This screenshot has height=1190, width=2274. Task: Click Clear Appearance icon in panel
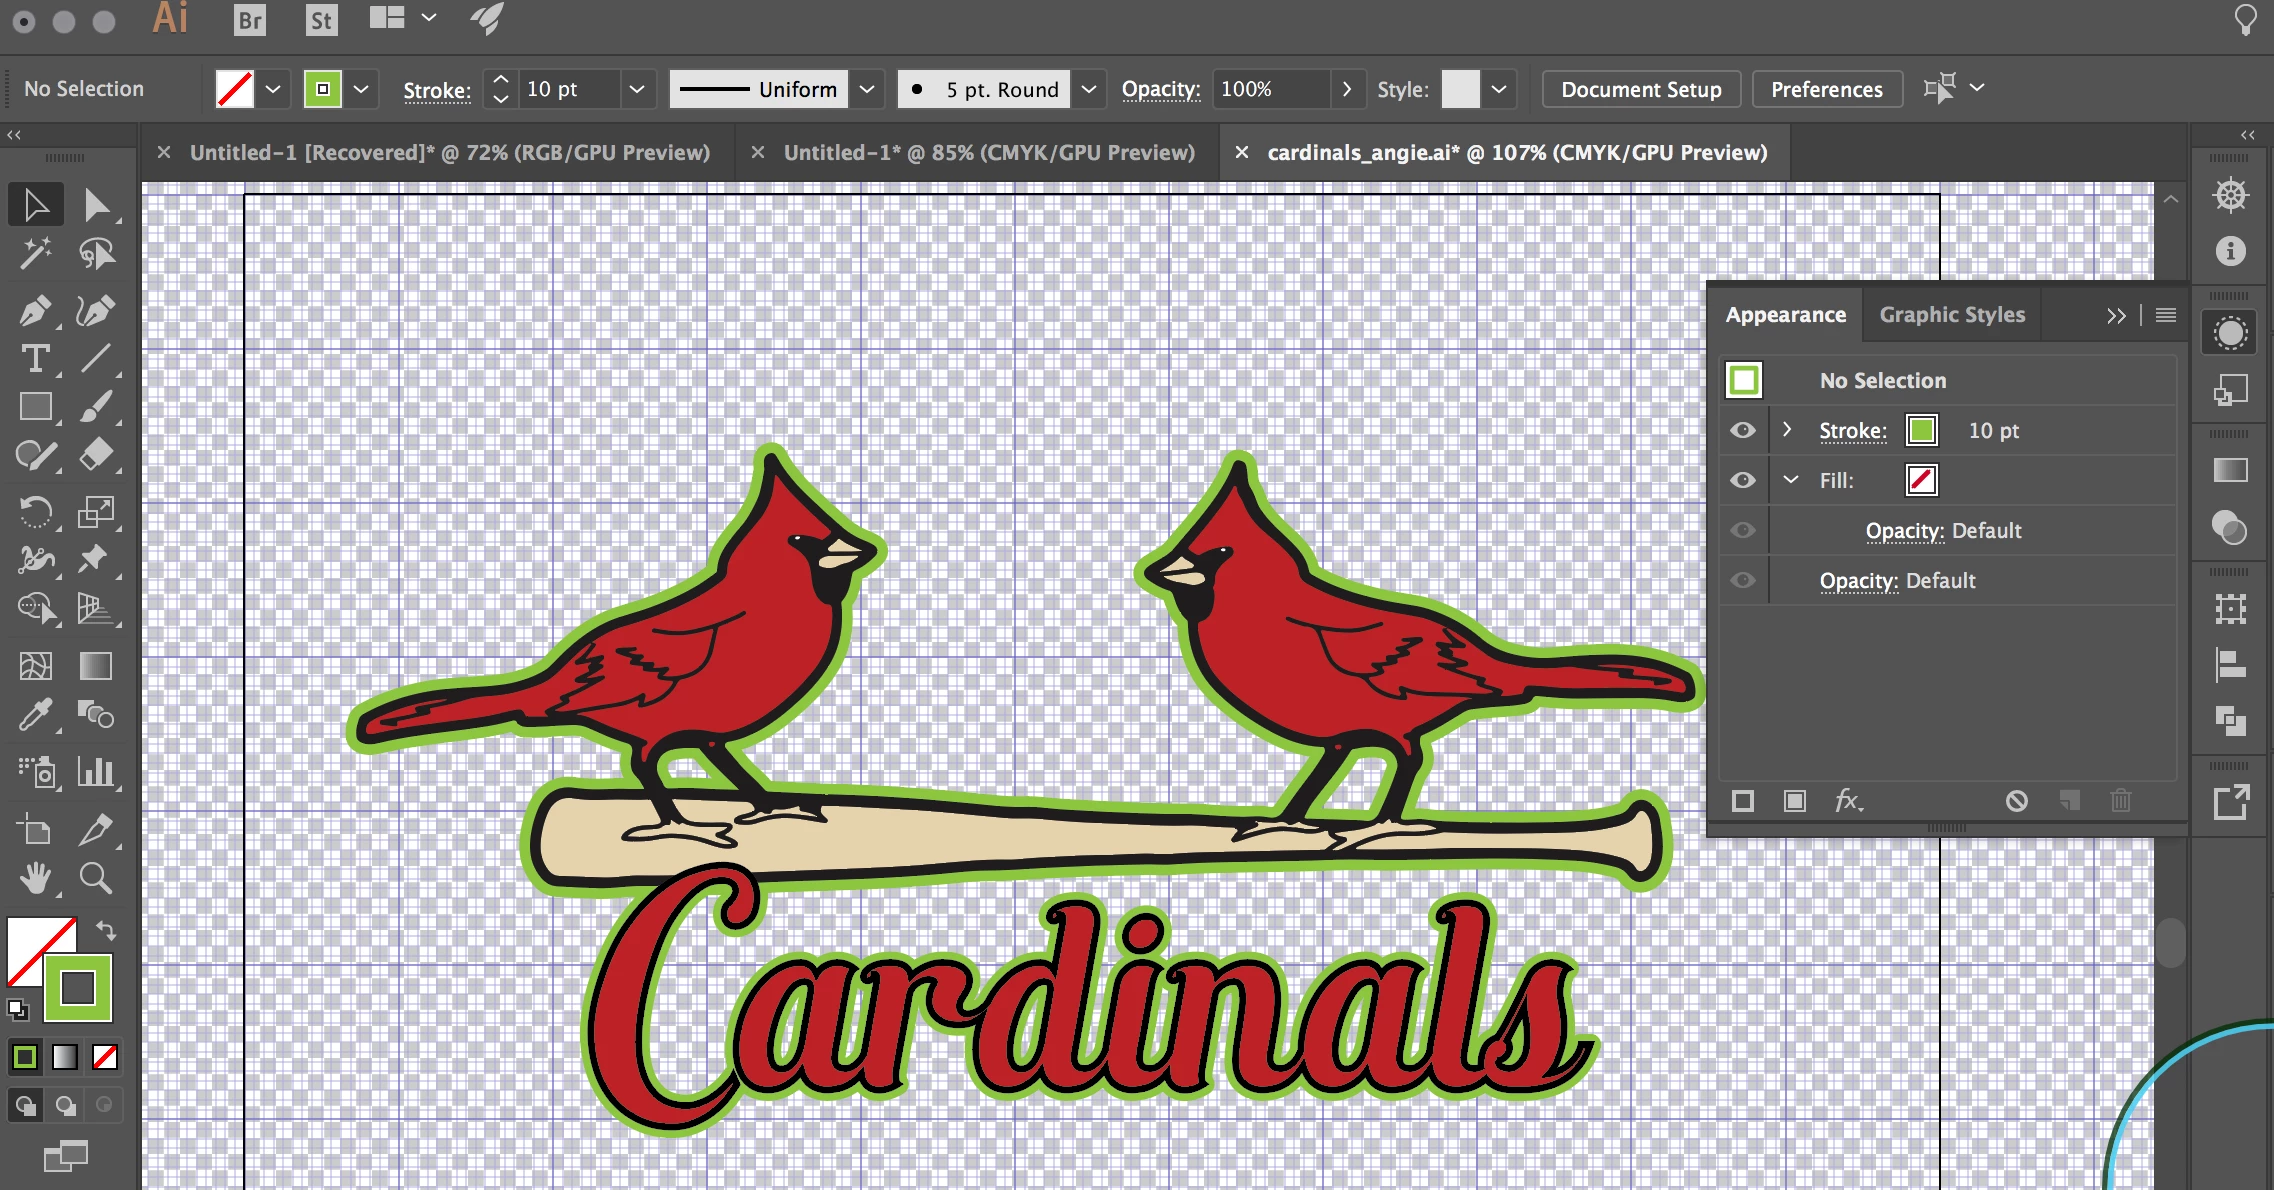point(2016,801)
